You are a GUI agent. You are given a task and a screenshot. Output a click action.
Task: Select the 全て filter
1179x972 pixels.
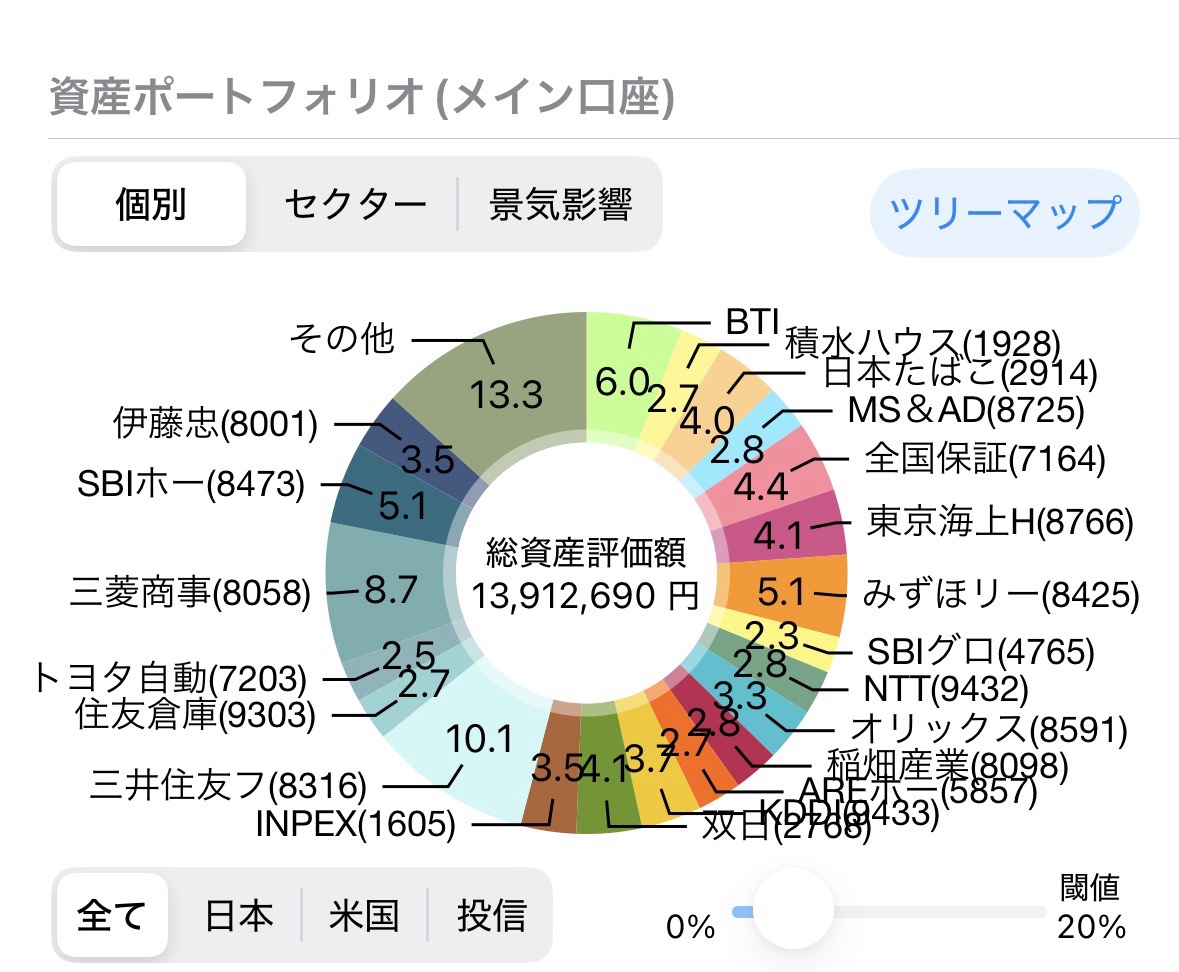pos(111,915)
